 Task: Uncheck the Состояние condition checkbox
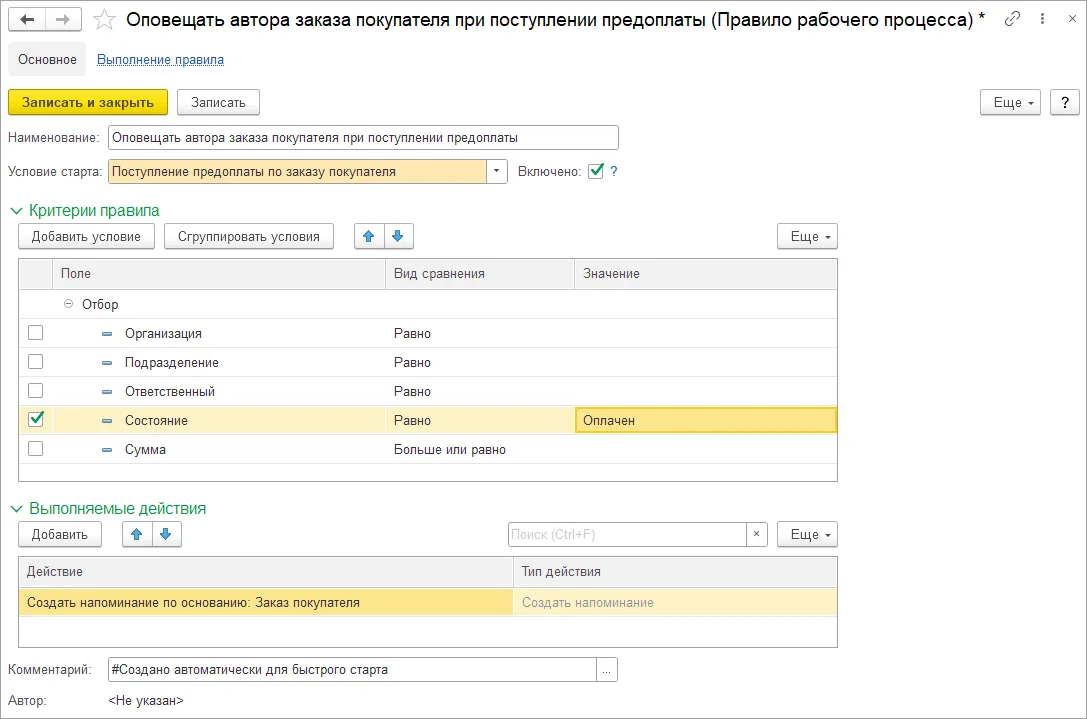(35, 419)
